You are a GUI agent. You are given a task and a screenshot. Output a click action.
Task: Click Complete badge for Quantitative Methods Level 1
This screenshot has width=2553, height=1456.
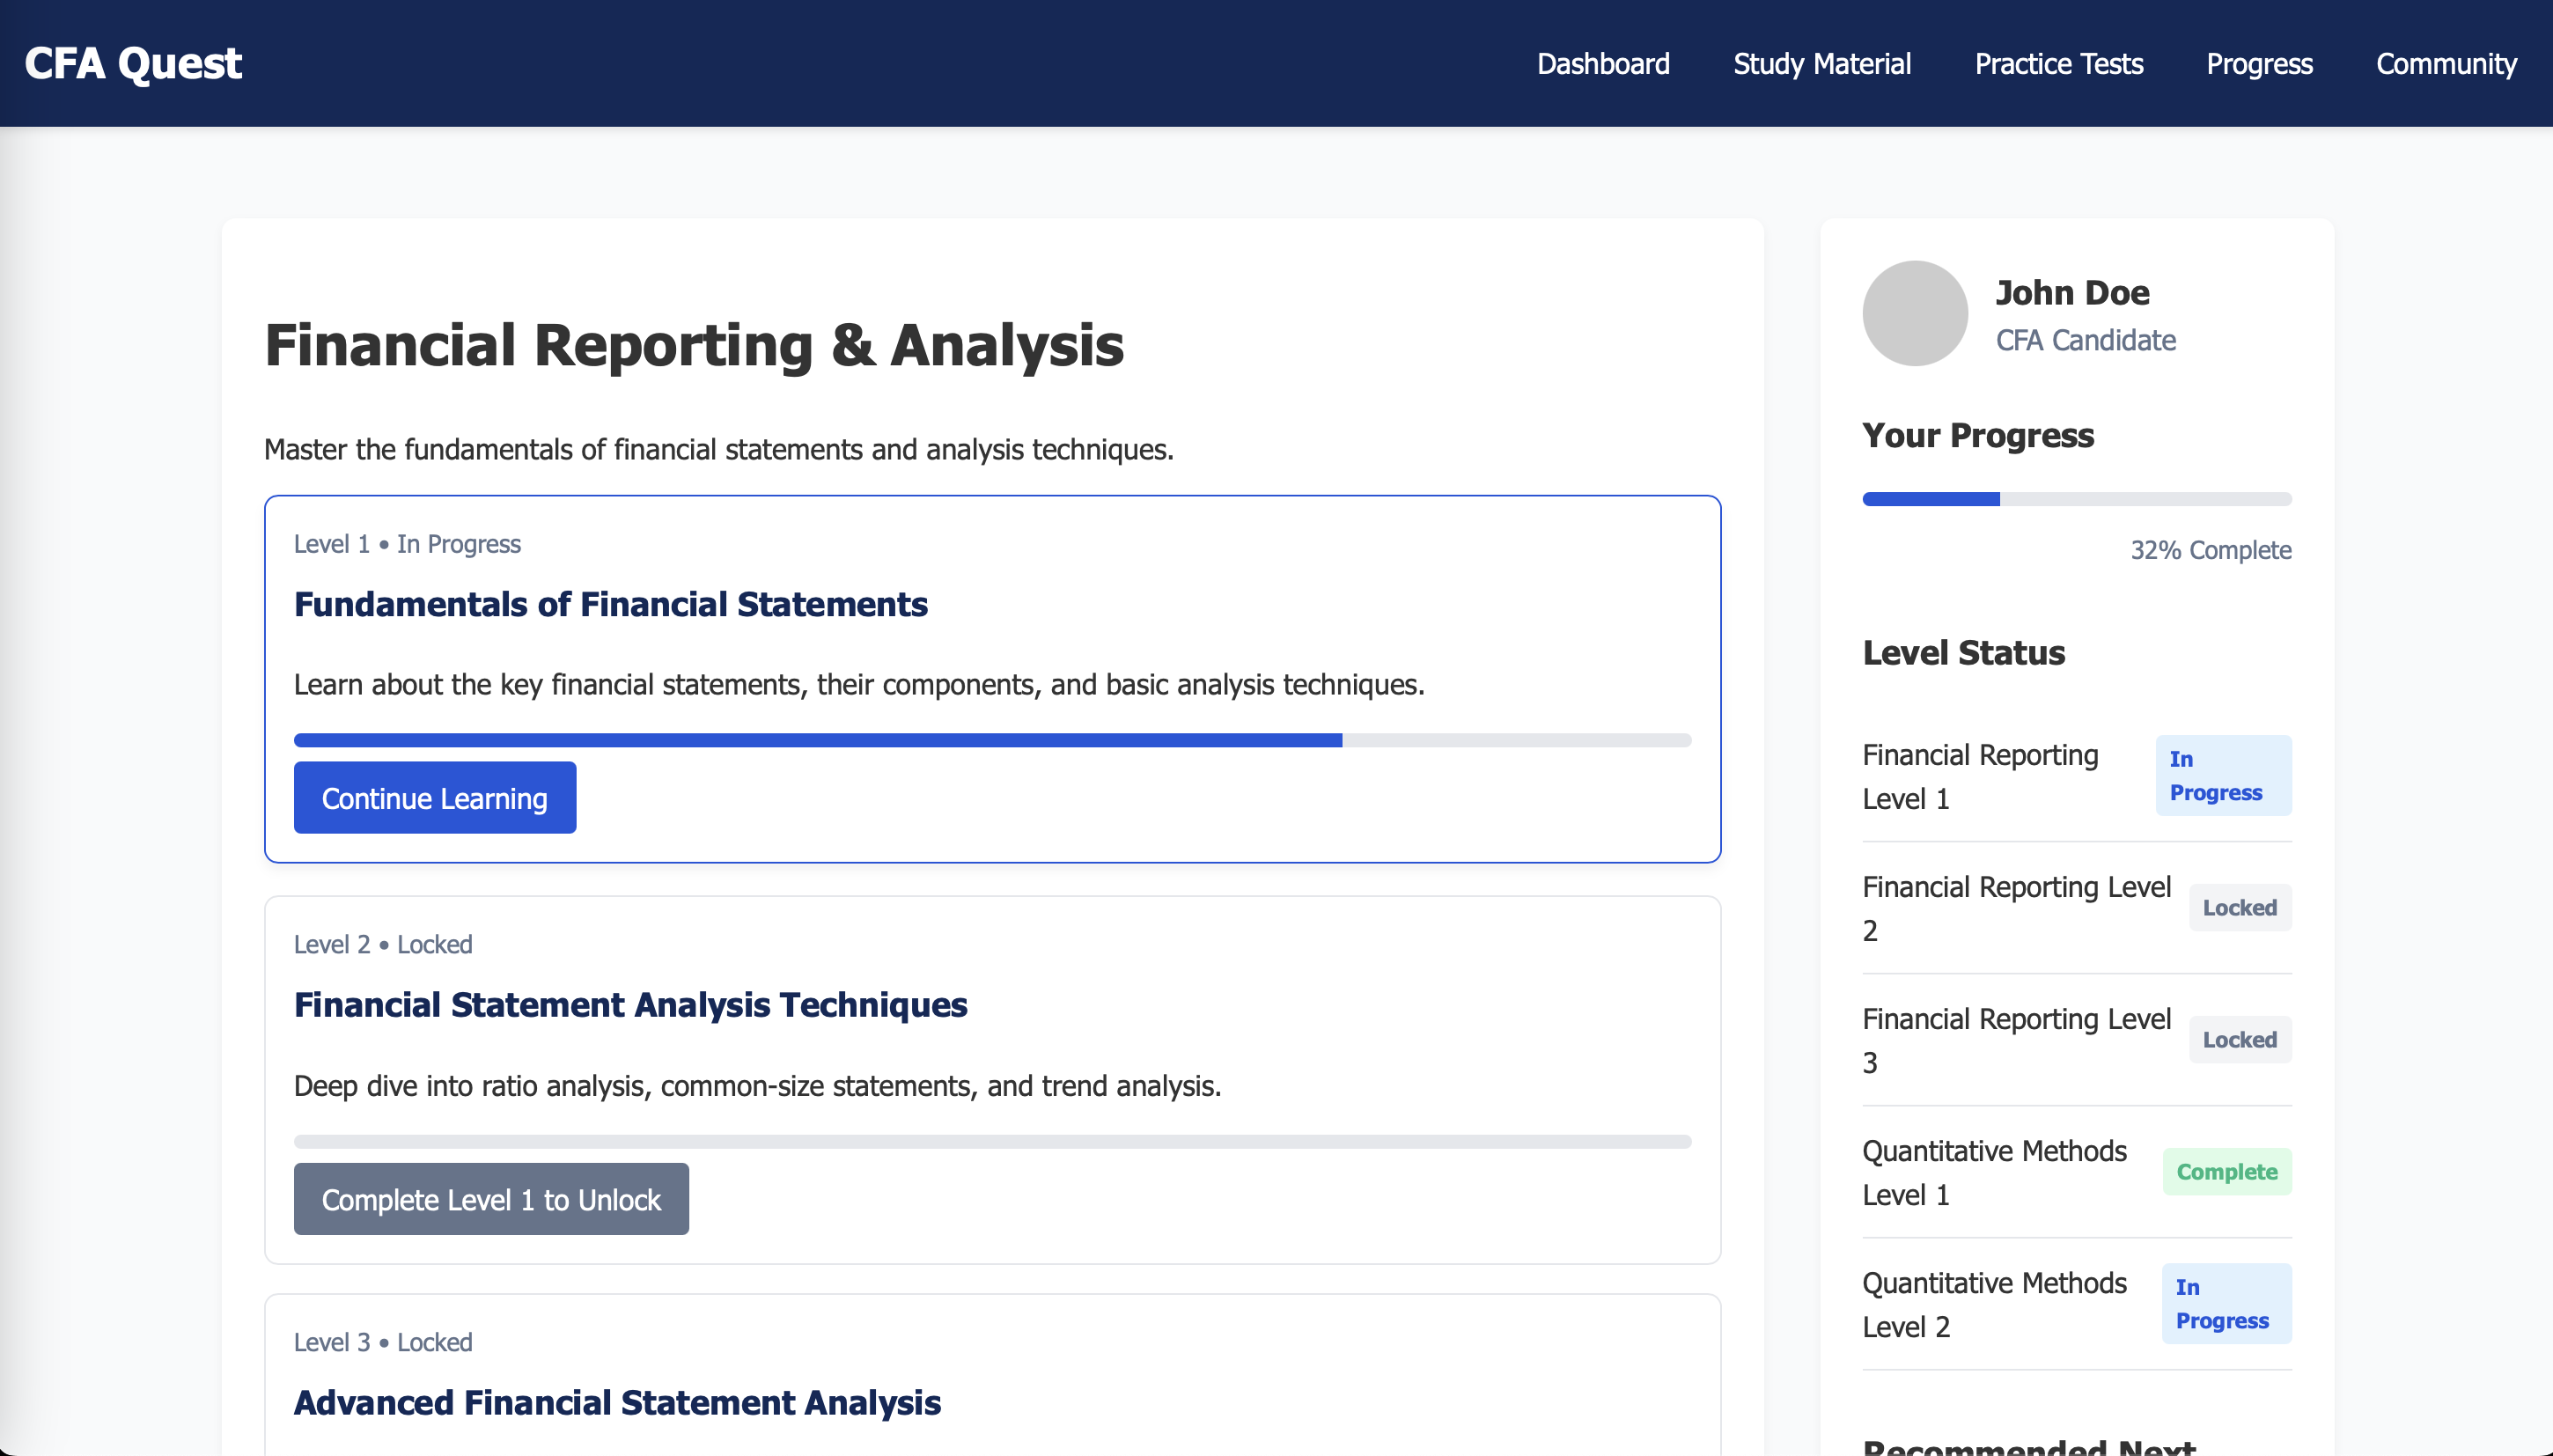click(2227, 1171)
